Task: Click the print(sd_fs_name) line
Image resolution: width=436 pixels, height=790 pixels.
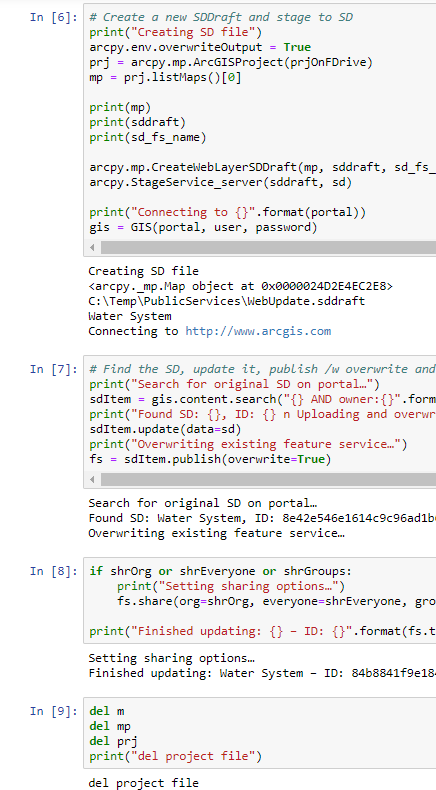Action: pyautogui.click(x=148, y=137)
